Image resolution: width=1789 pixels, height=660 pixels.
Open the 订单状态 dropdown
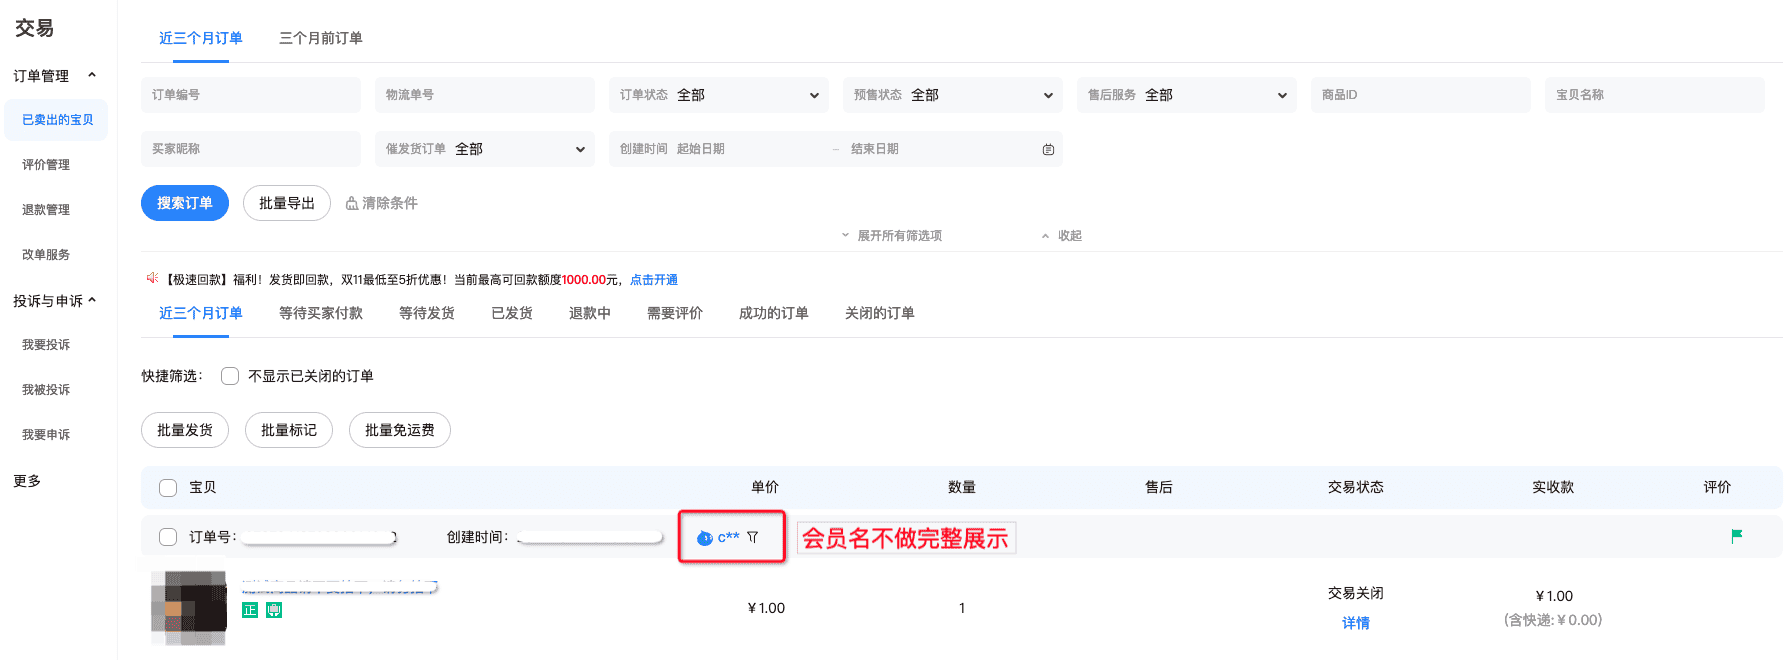[x=718, y=95]
